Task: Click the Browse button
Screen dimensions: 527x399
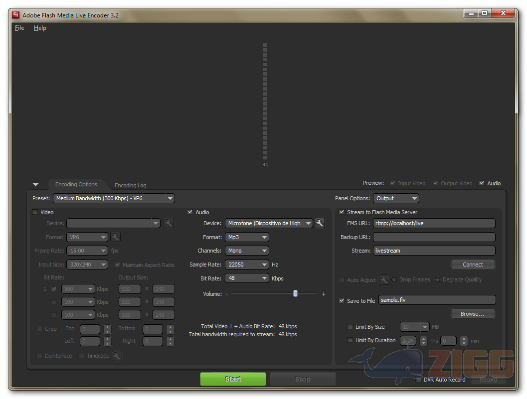Action: pos(473,314)
